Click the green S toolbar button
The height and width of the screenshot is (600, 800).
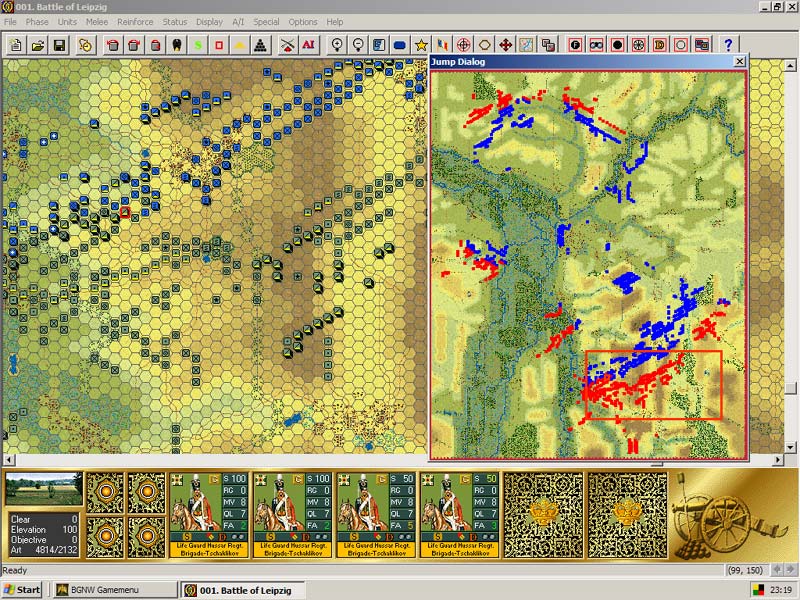point(198,45)
